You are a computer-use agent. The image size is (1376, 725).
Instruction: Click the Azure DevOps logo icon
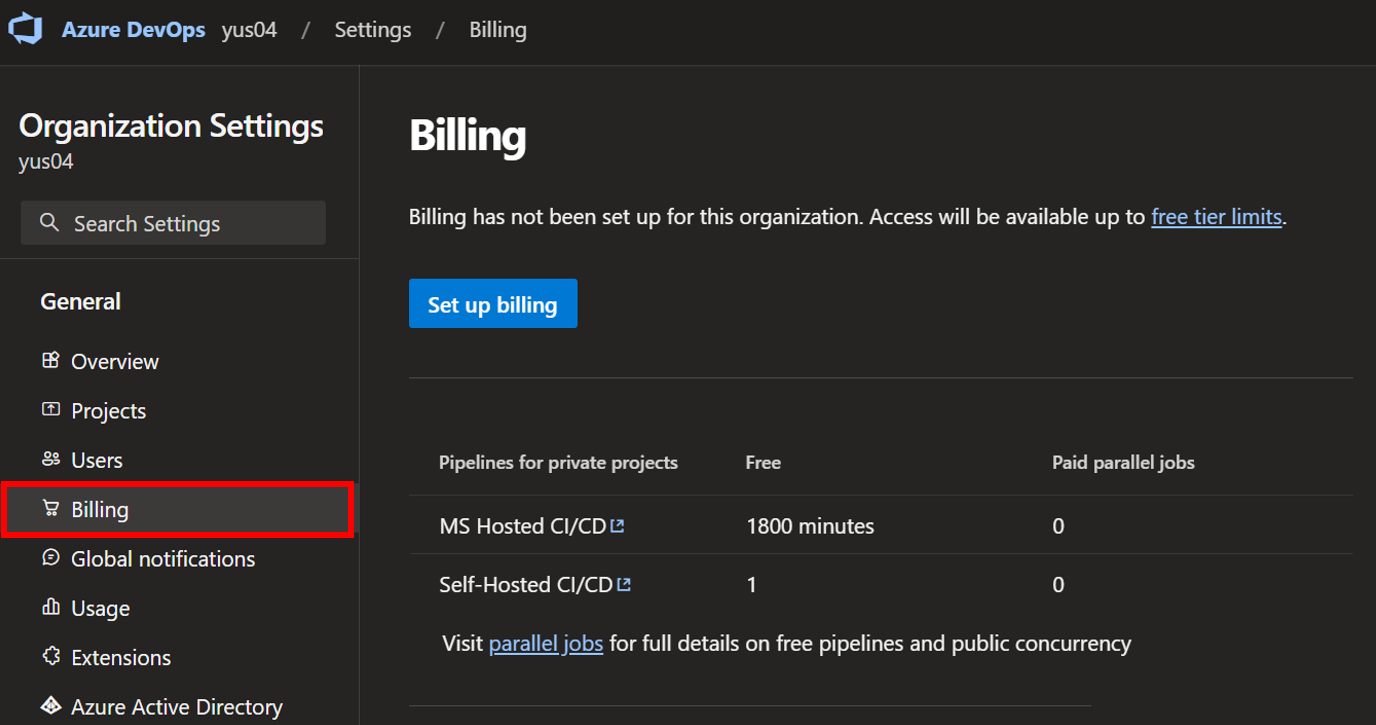[25, 28]
